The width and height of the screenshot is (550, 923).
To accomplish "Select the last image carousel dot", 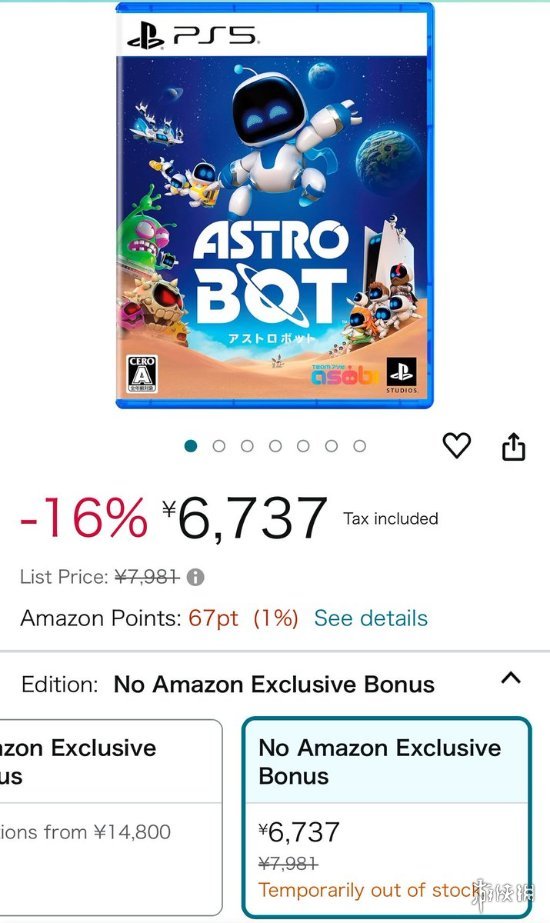I will (x=359, y=446).
